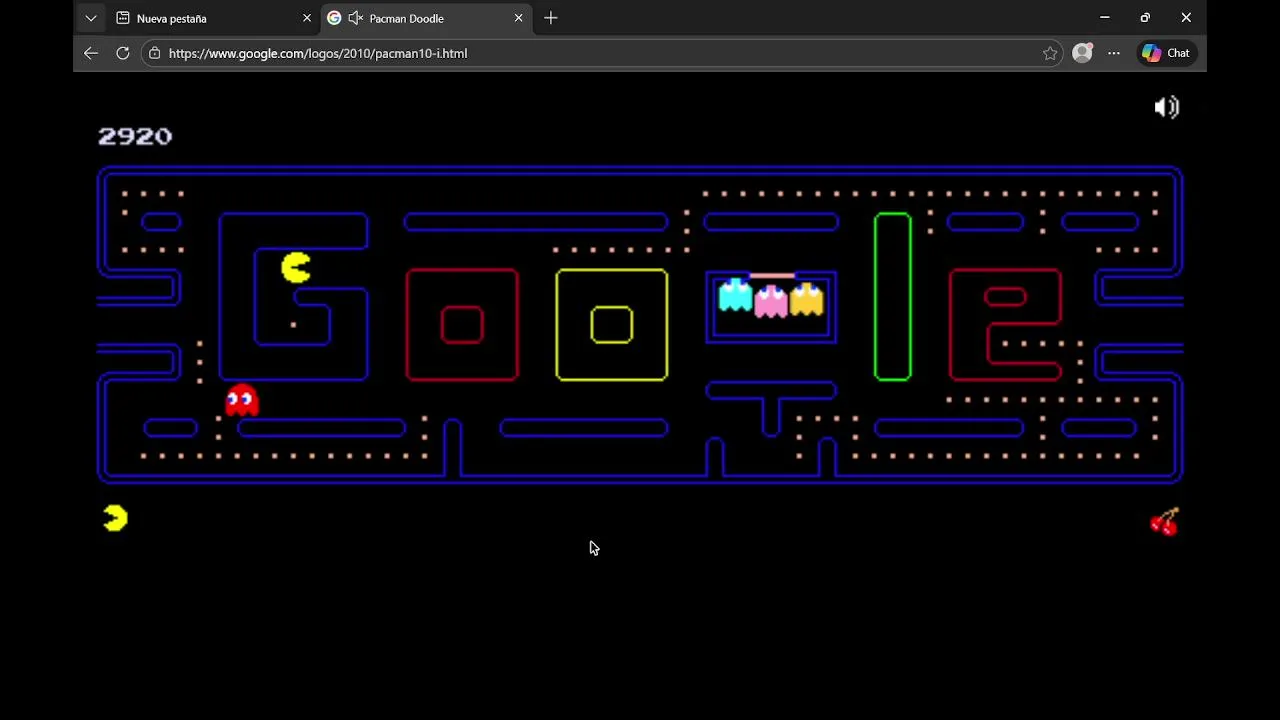Click the yellow Pac-Man character in maze

296,267
